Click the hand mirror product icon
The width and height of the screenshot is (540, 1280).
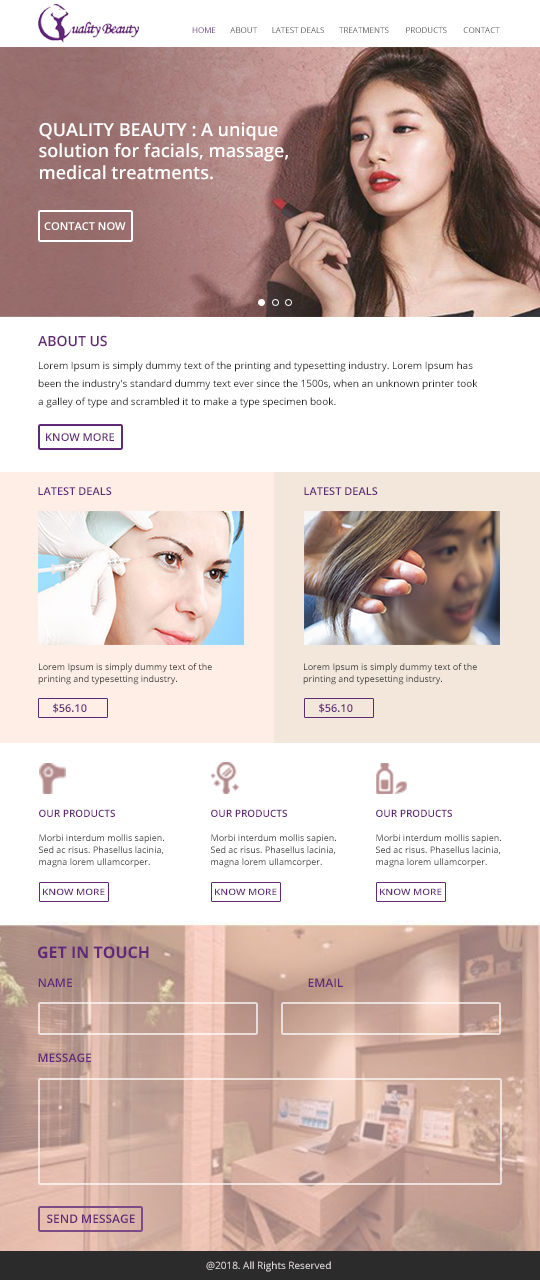tap(225, 777)
